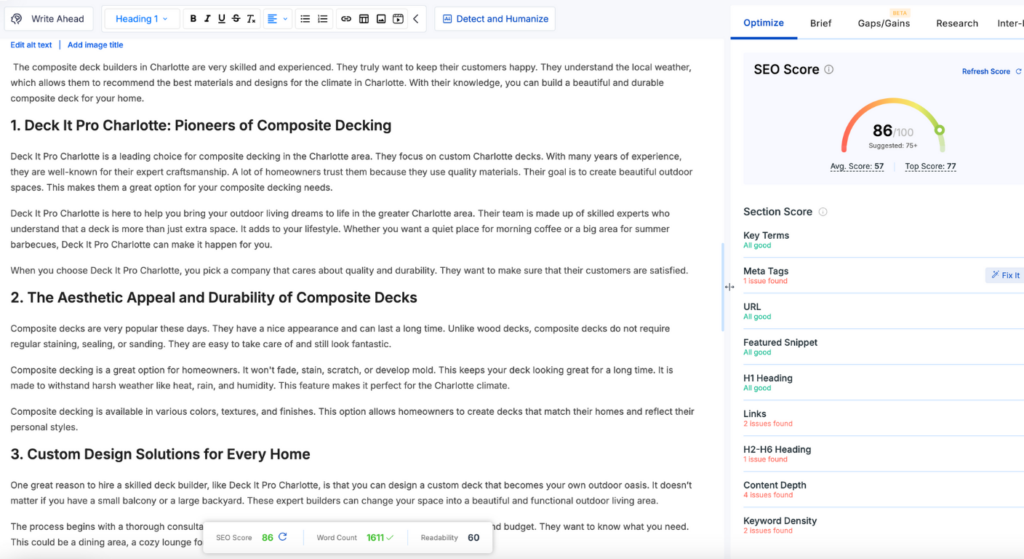Click heading 'Custom Design Solutions for Every Home'
The width and height of the screenshot is (1024, 559).
click(161, 454)
